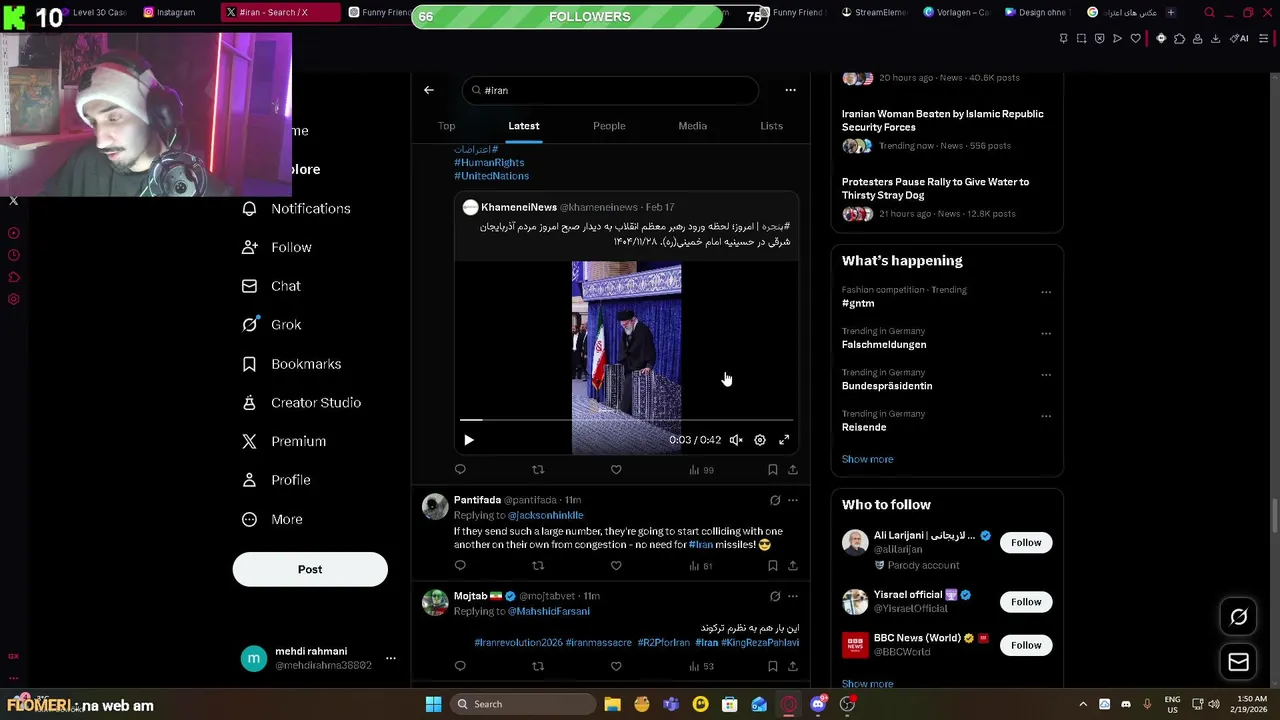Bookmark the KhameneiNews video post
Image resolution: width=1280 pixels, height=720 pixels.
[x=773, y=469]
